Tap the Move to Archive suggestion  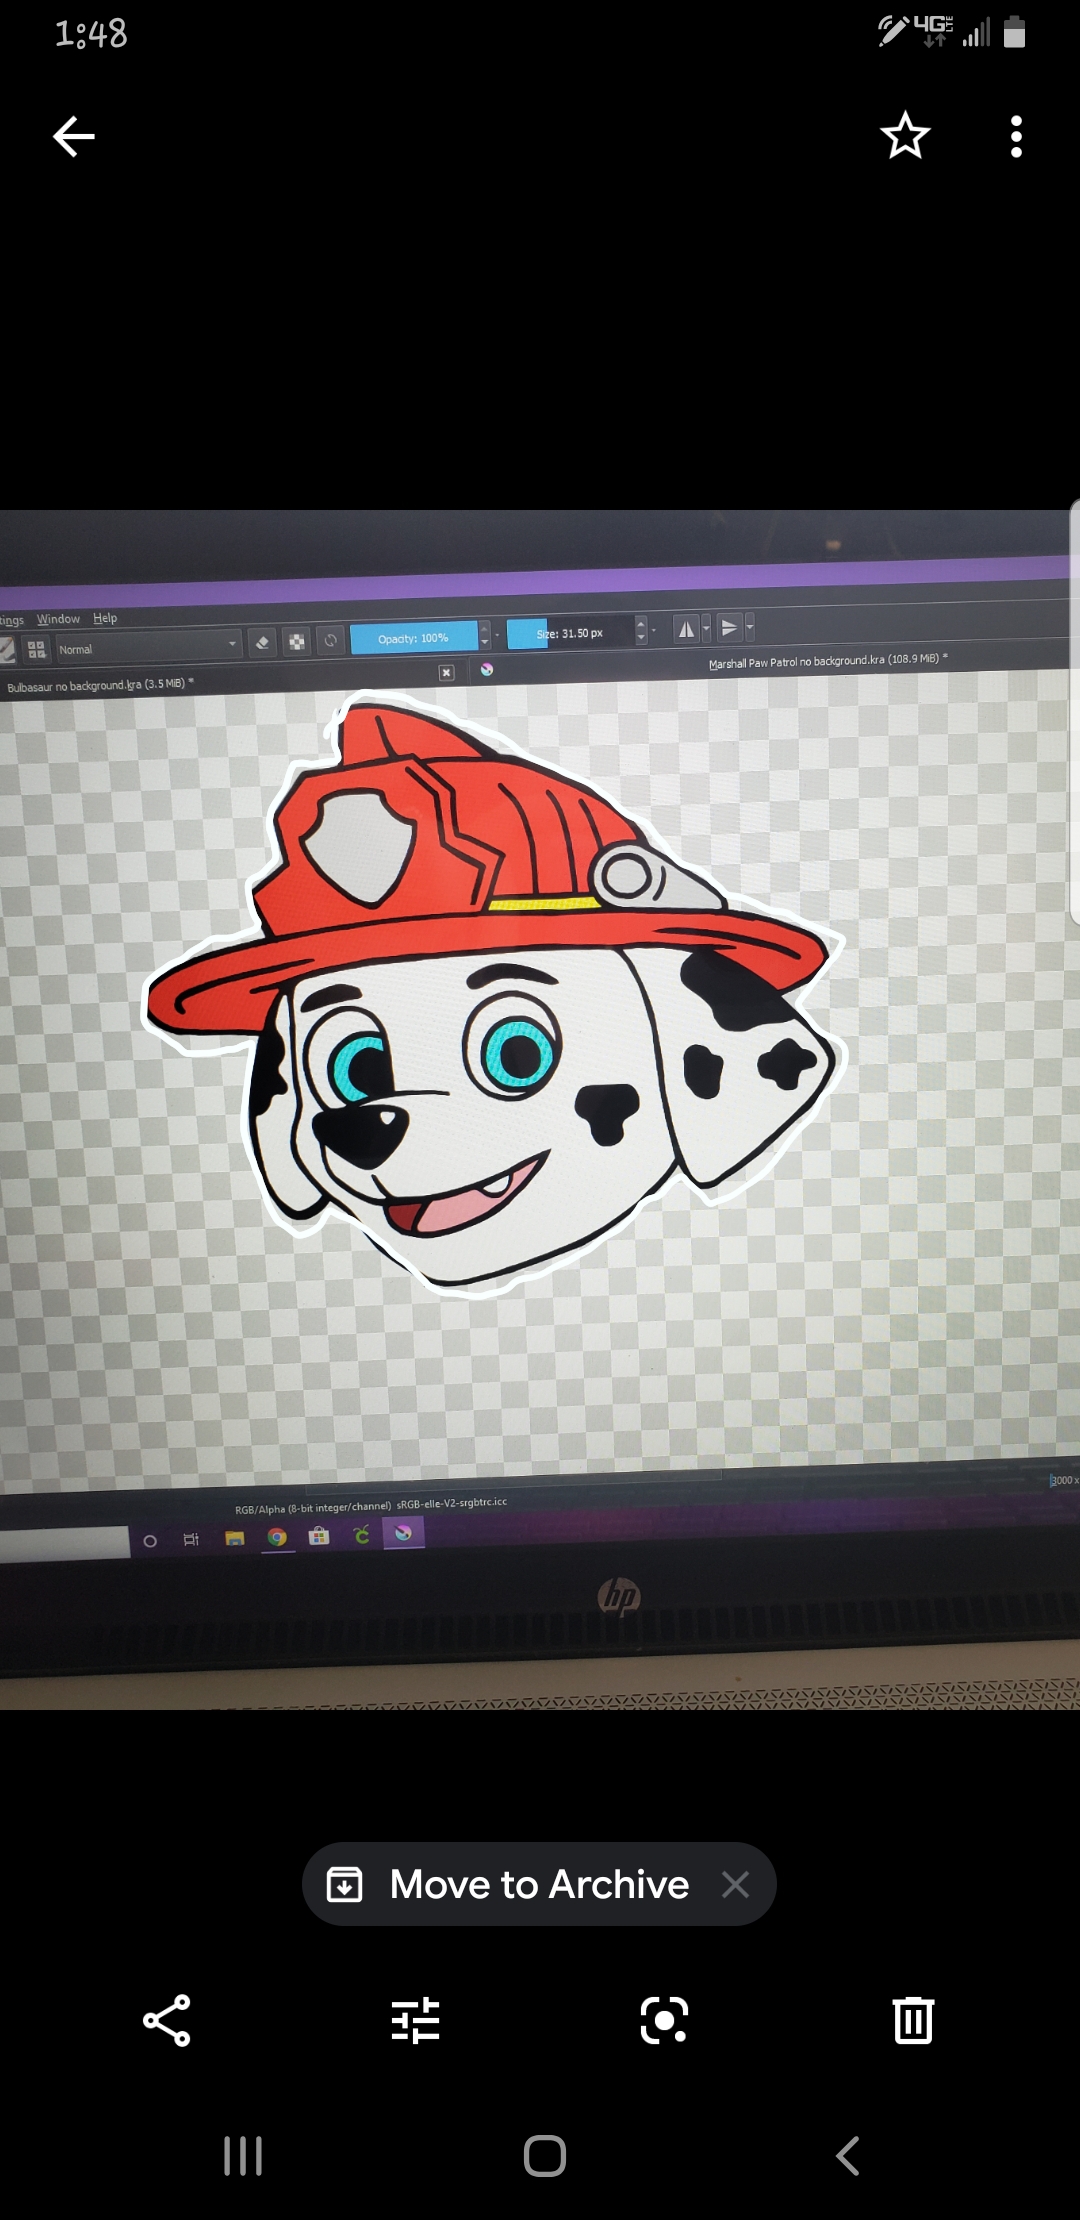[510, 1884]
